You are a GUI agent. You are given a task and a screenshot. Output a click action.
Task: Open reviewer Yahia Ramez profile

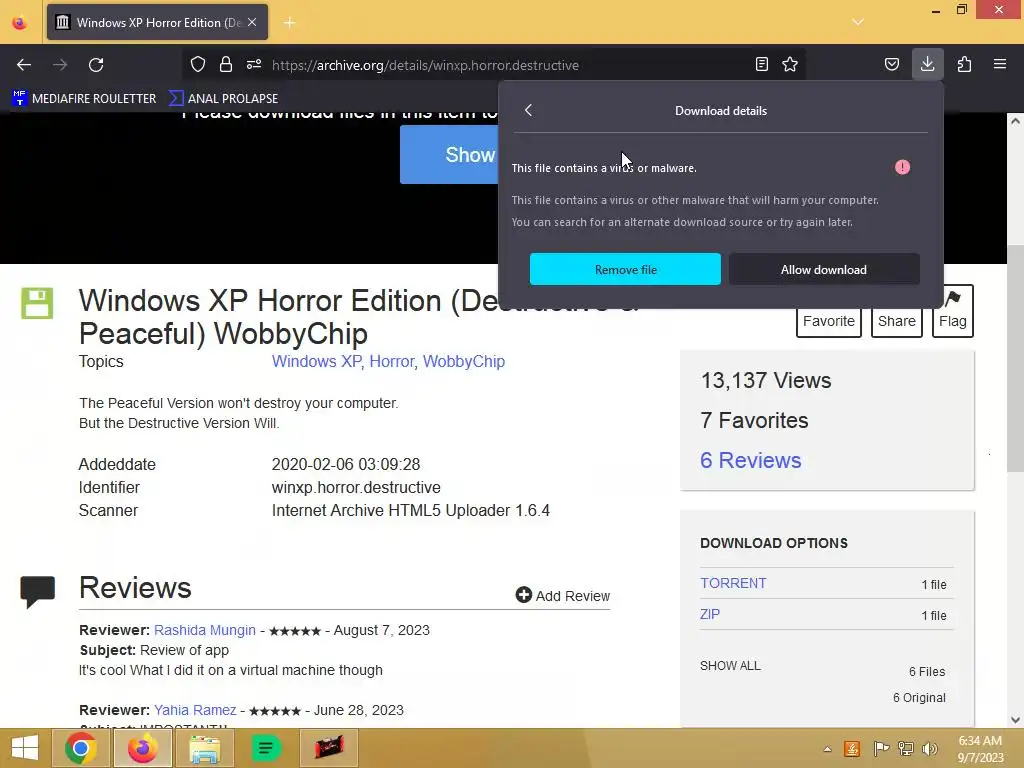(195, 710)
